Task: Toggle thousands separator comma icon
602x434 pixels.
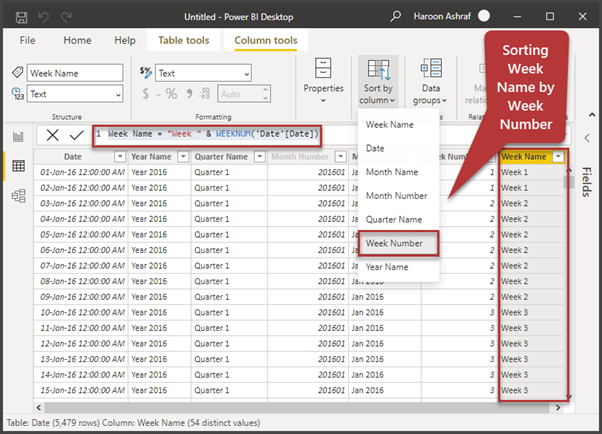Action: pyautogui.click(x=189, y=93)
